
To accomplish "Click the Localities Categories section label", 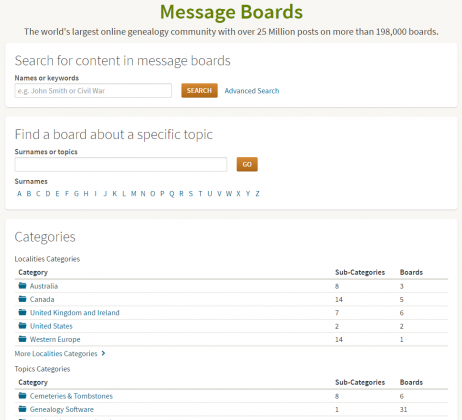I will pyautogui.click(x=47, y=259).
